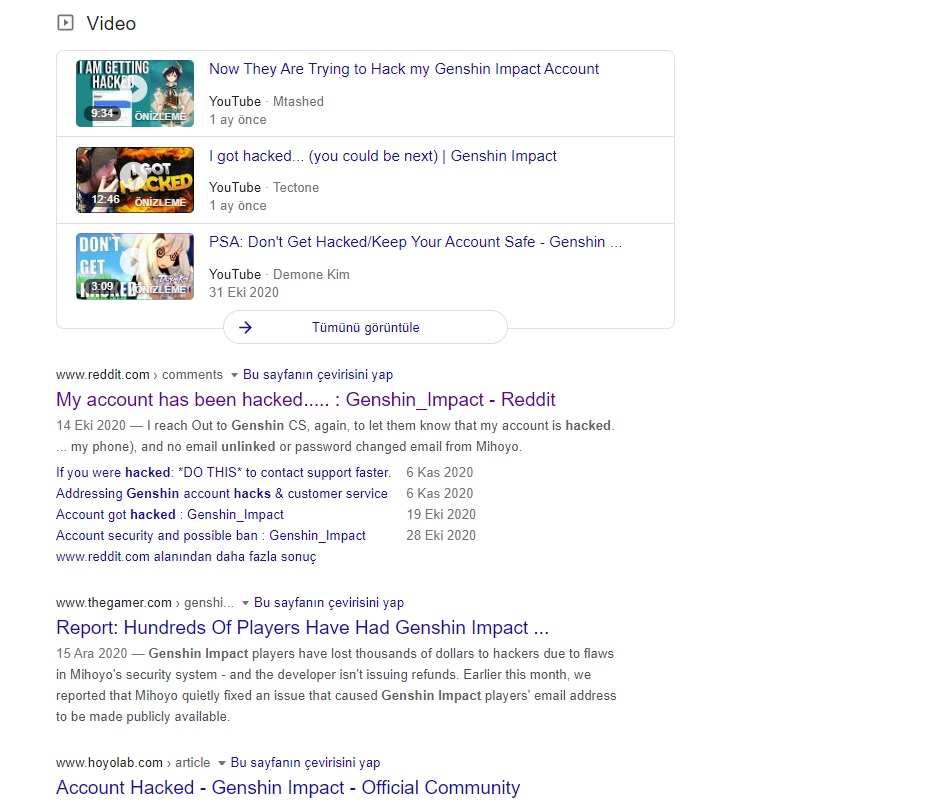Expand the dropdown arrow next to www.hoyolab.com
Image resolution: width=937 pixels, height=803 pixels.
[222, 764]
